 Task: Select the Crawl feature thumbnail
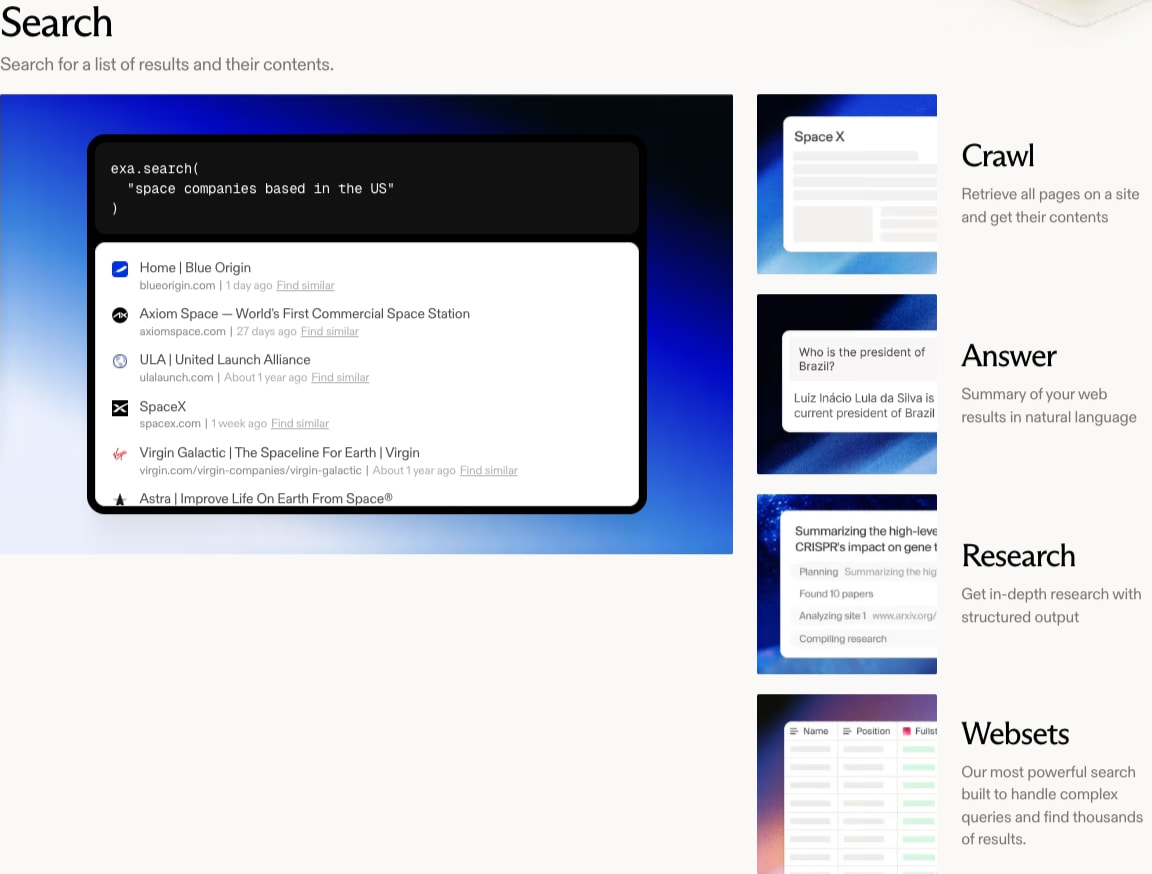(846, 184)
